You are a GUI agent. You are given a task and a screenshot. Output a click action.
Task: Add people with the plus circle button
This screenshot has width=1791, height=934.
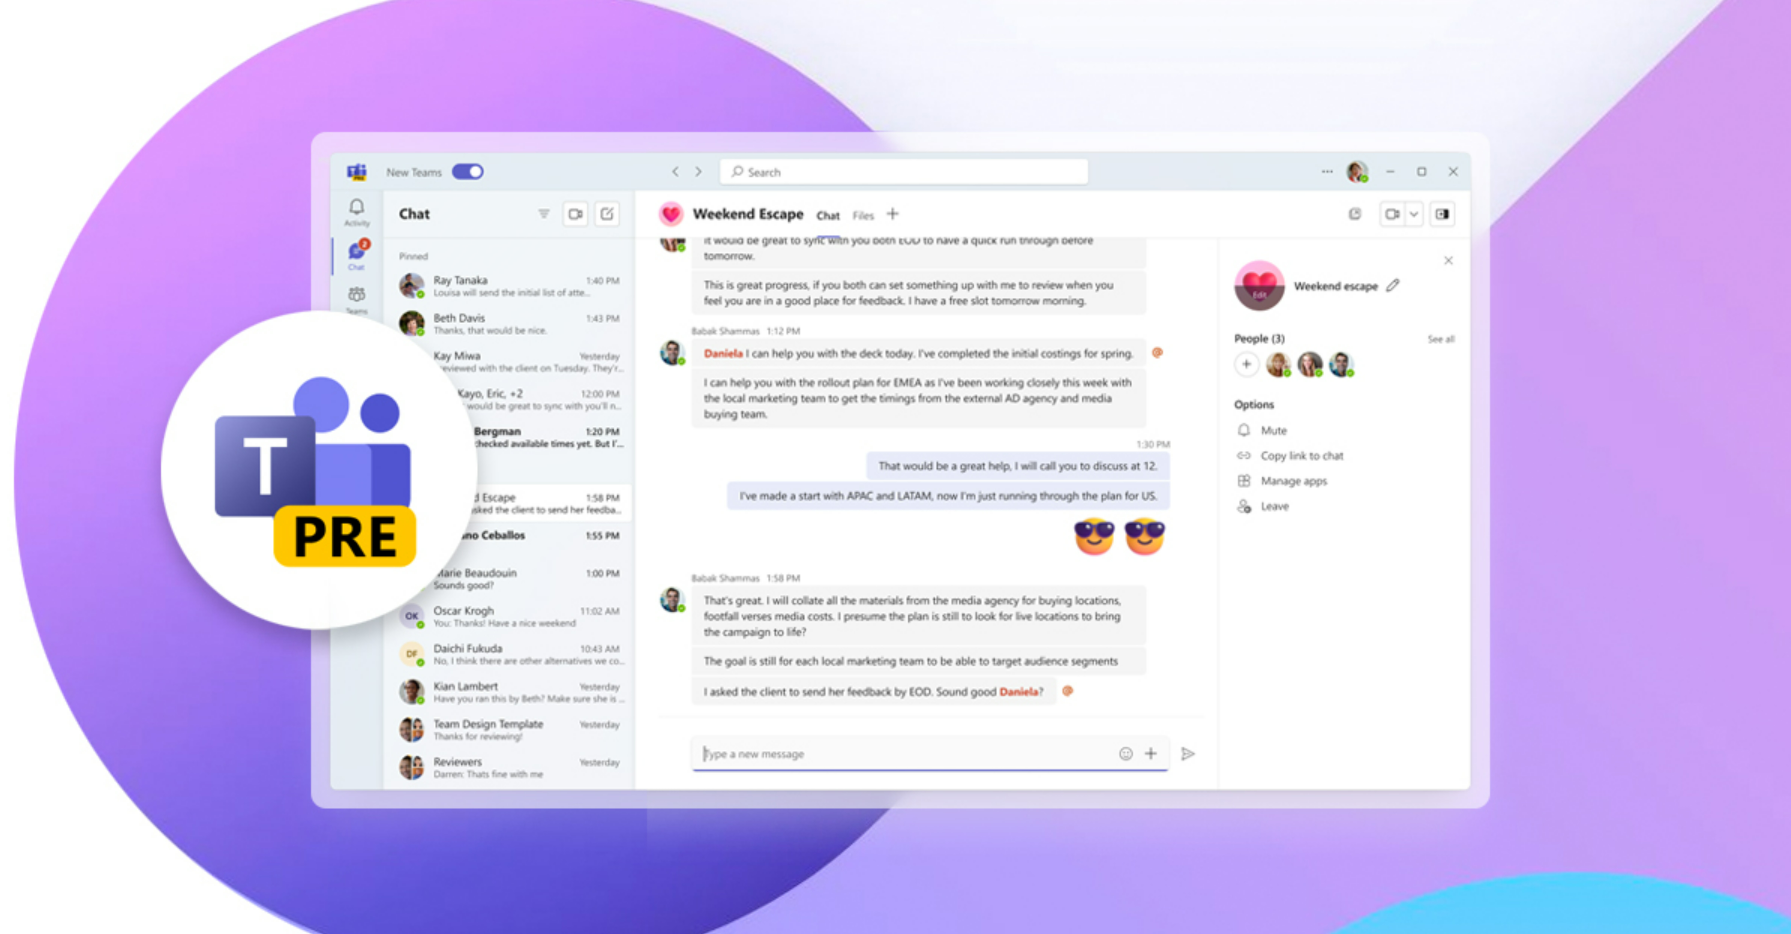[1246, 365]
